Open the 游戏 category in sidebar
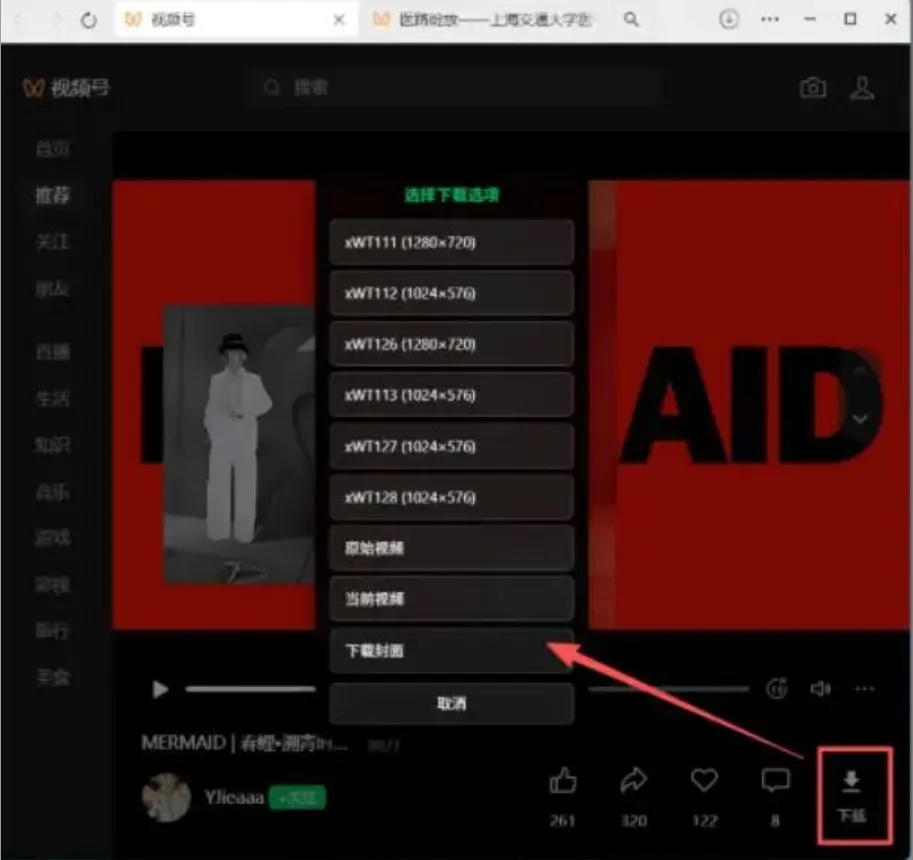Image resolution: width=913 pixels, height=860 pixels. tap(52, 538)
